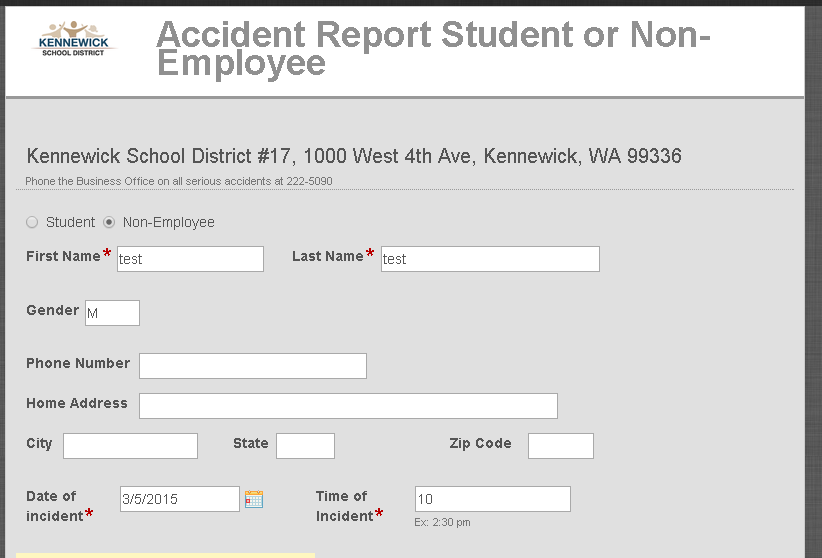The height and width of the screenshot is (558, 822).
Task: Select the Non-Employee radio button
Action: 109,222
